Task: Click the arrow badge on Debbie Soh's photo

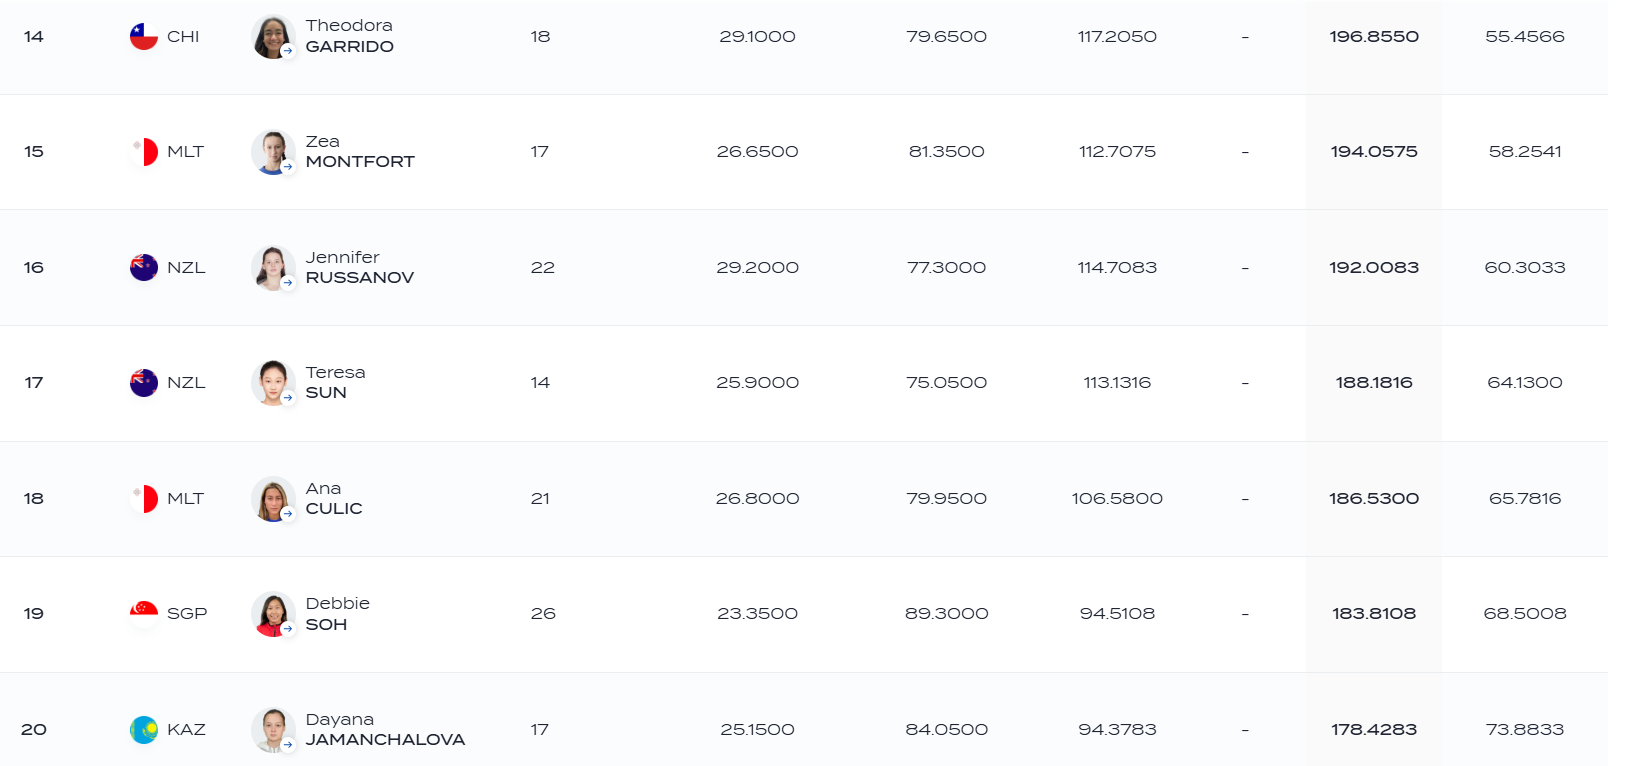Action: pyautogui.click(x=288, y=629)
